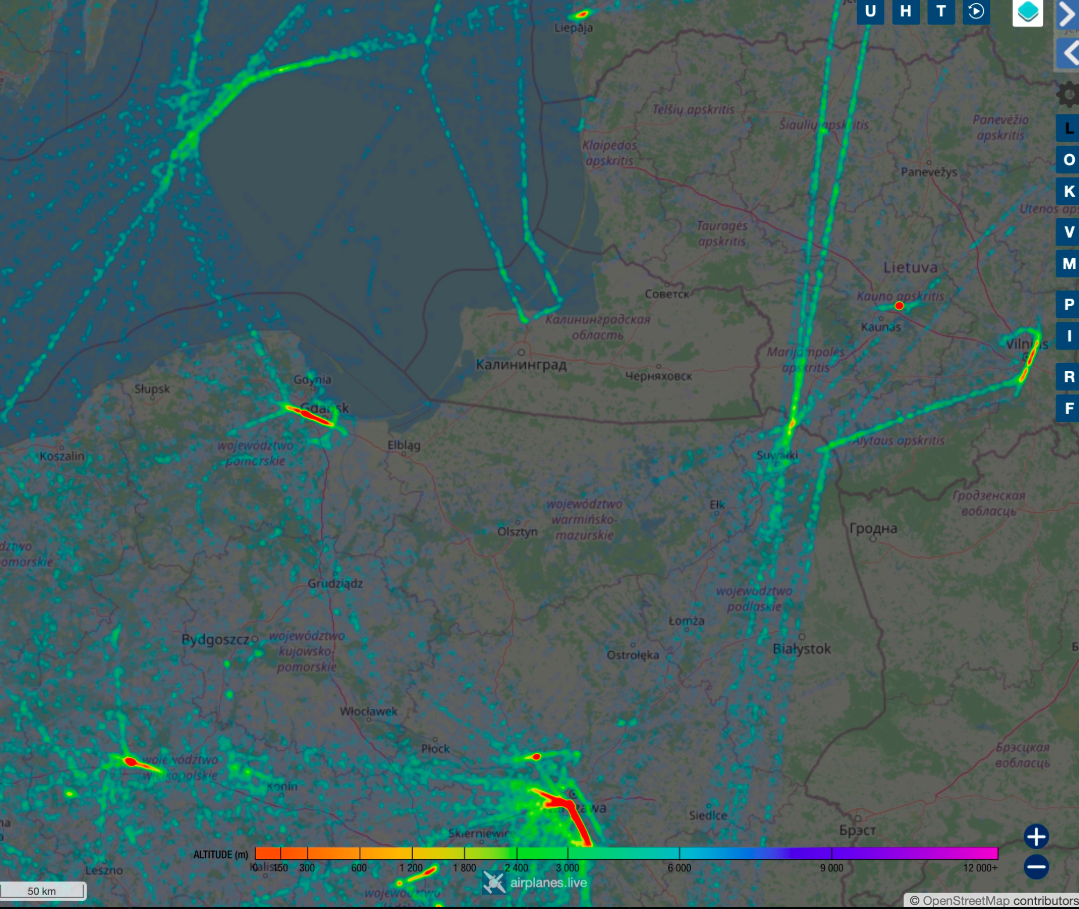The width and height of the screenshot is (1079, 909).
Task: Click the F sidebar button
Action: tap(1068, 408)
